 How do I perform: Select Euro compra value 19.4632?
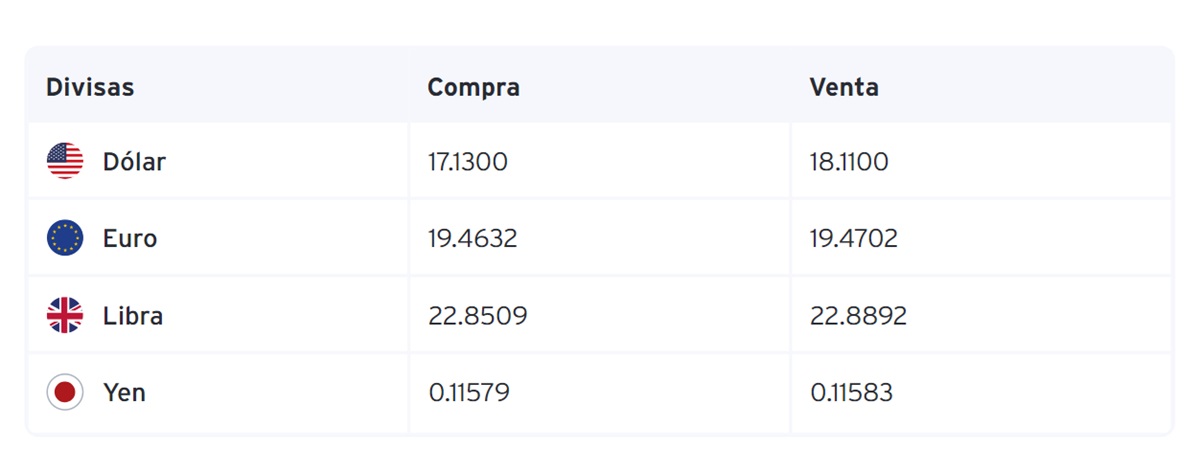(473, 239)
